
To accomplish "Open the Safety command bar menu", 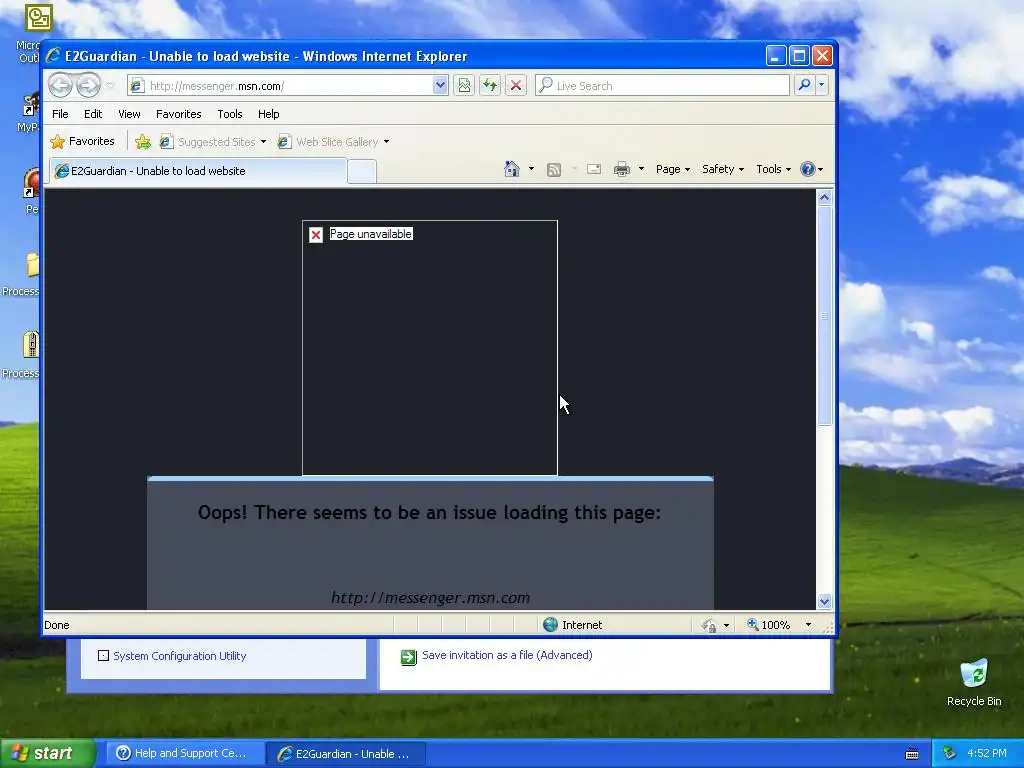I will [x=723, y=169].
